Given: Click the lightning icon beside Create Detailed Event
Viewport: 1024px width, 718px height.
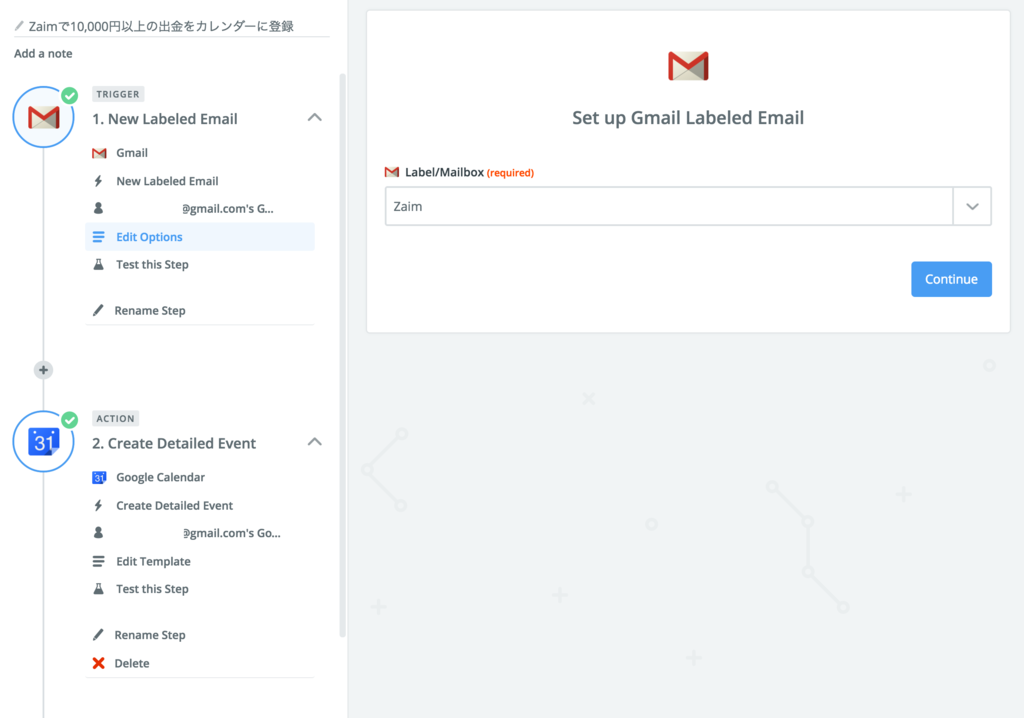Looking at the screenshot, I should click(99, 506).
